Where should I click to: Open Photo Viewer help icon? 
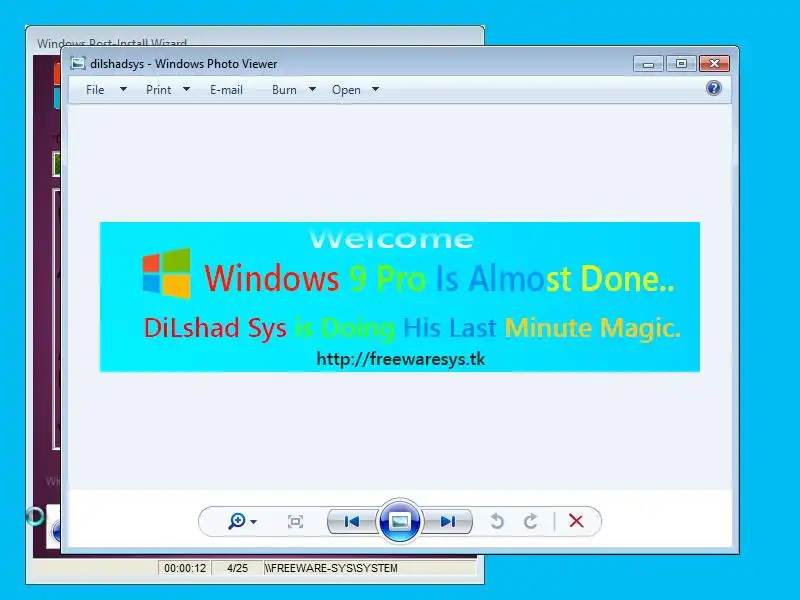pos(714,88)
